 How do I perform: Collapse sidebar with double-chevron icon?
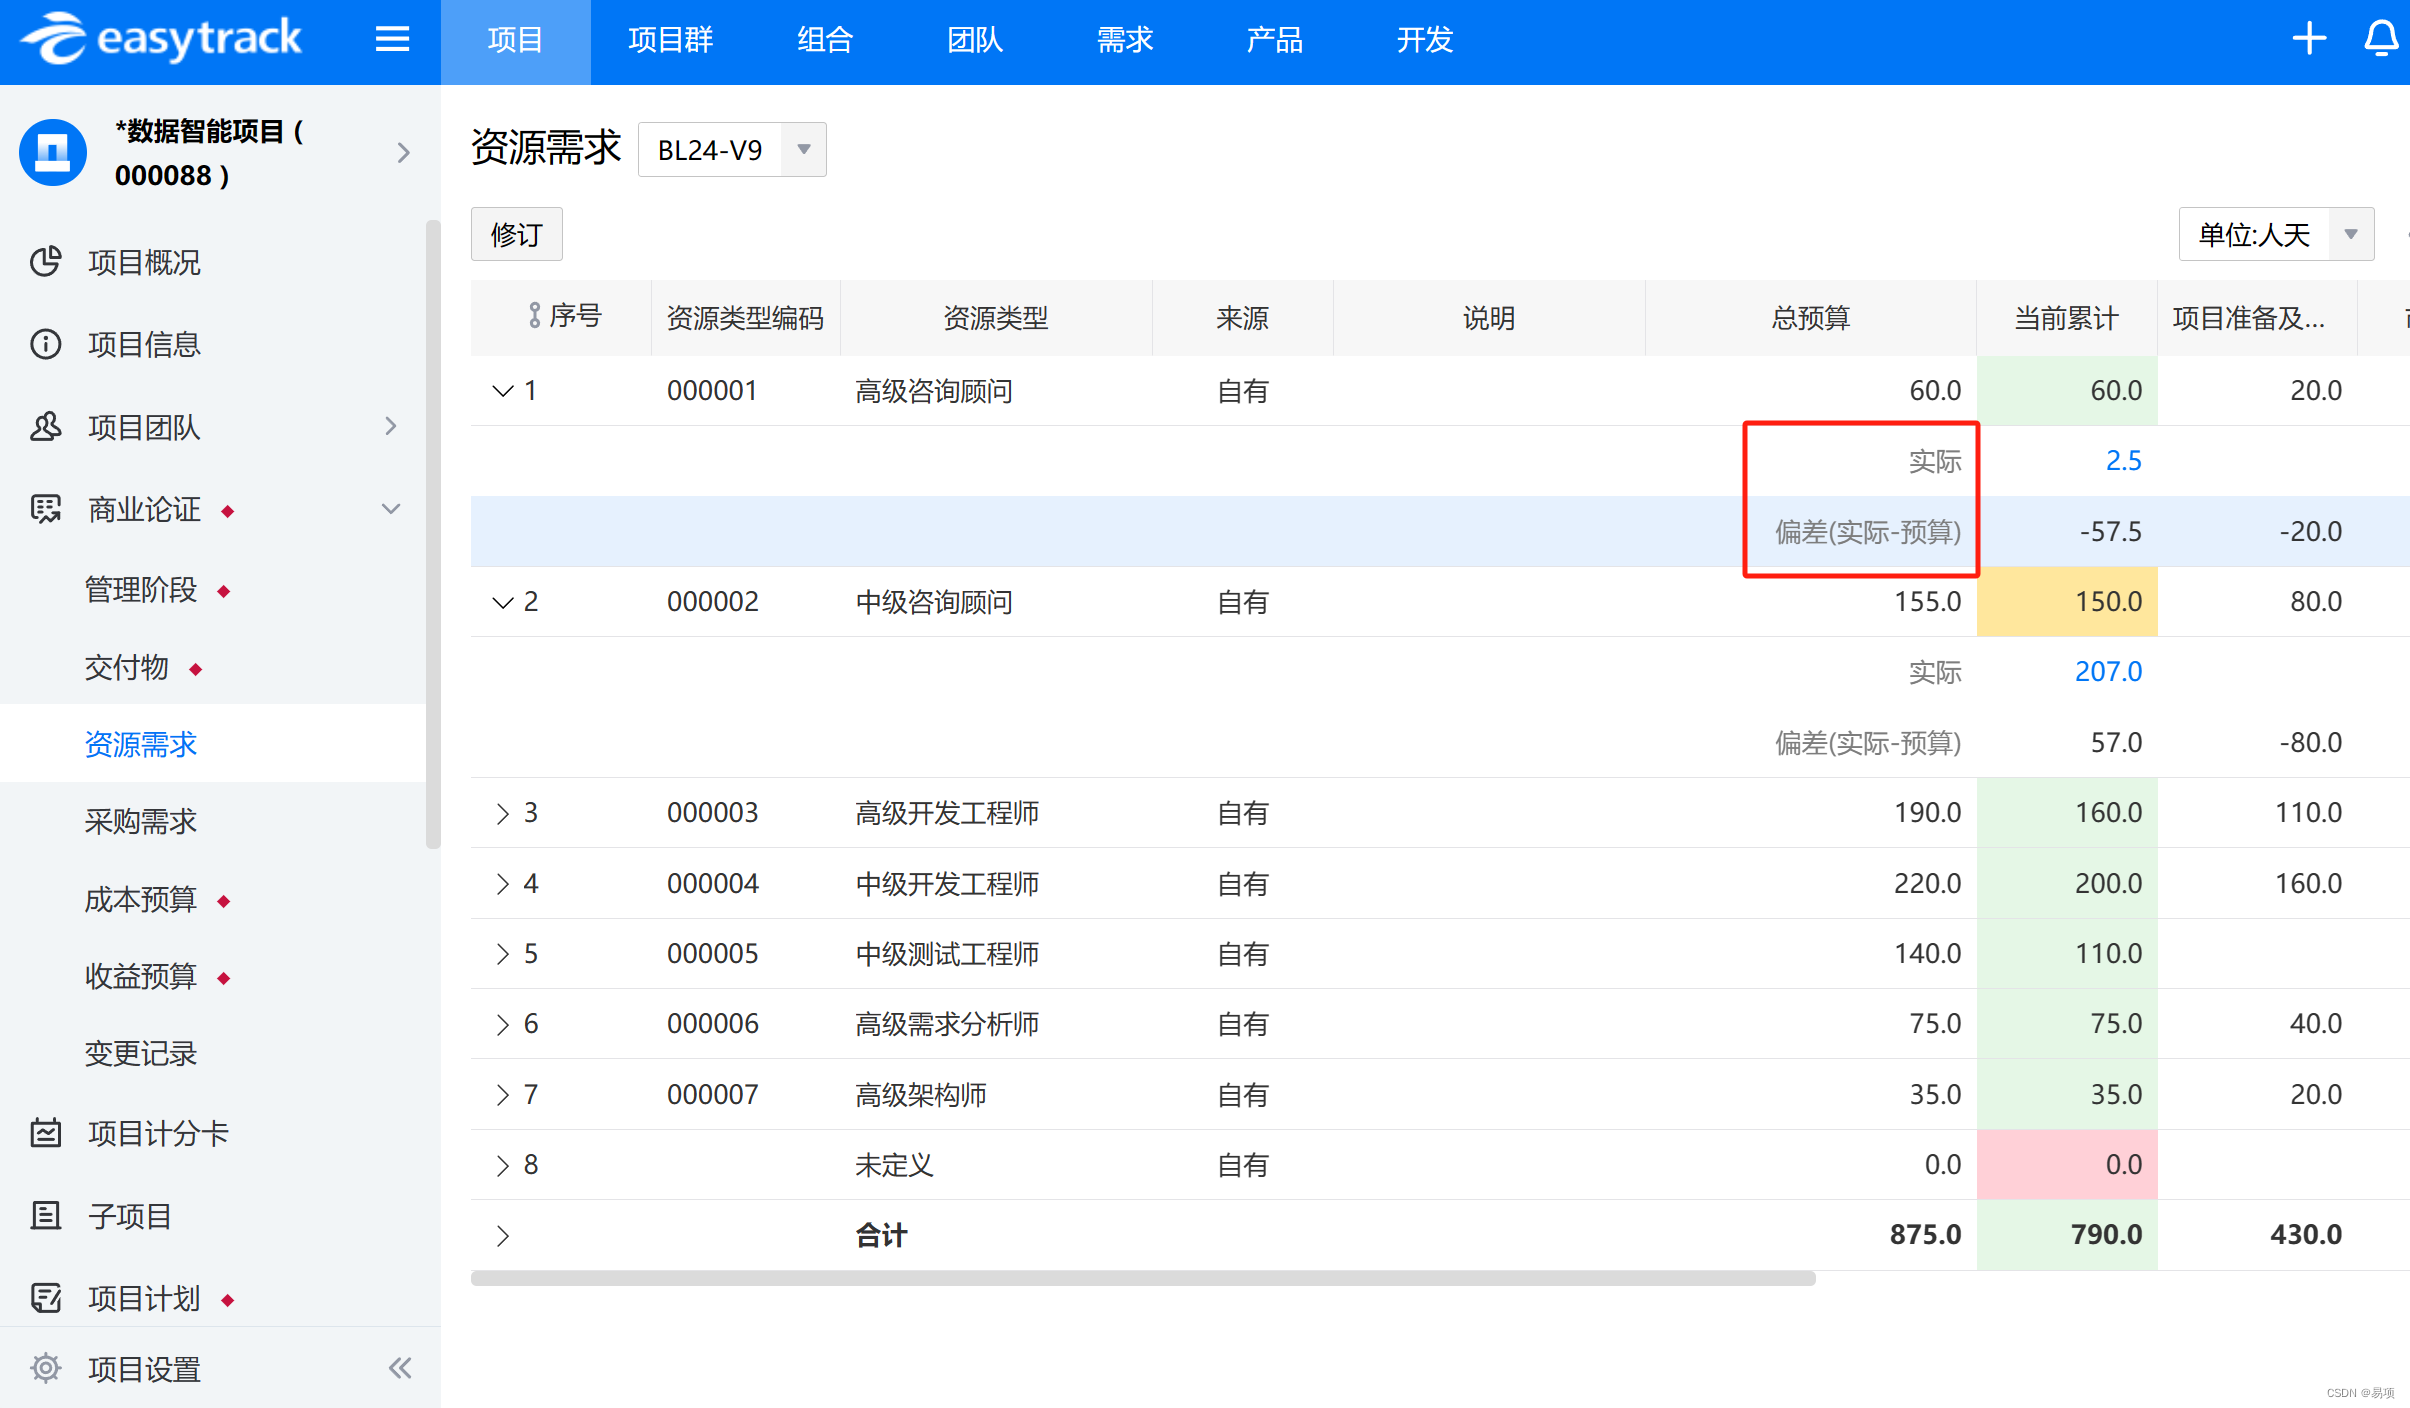coord(400,1368)
